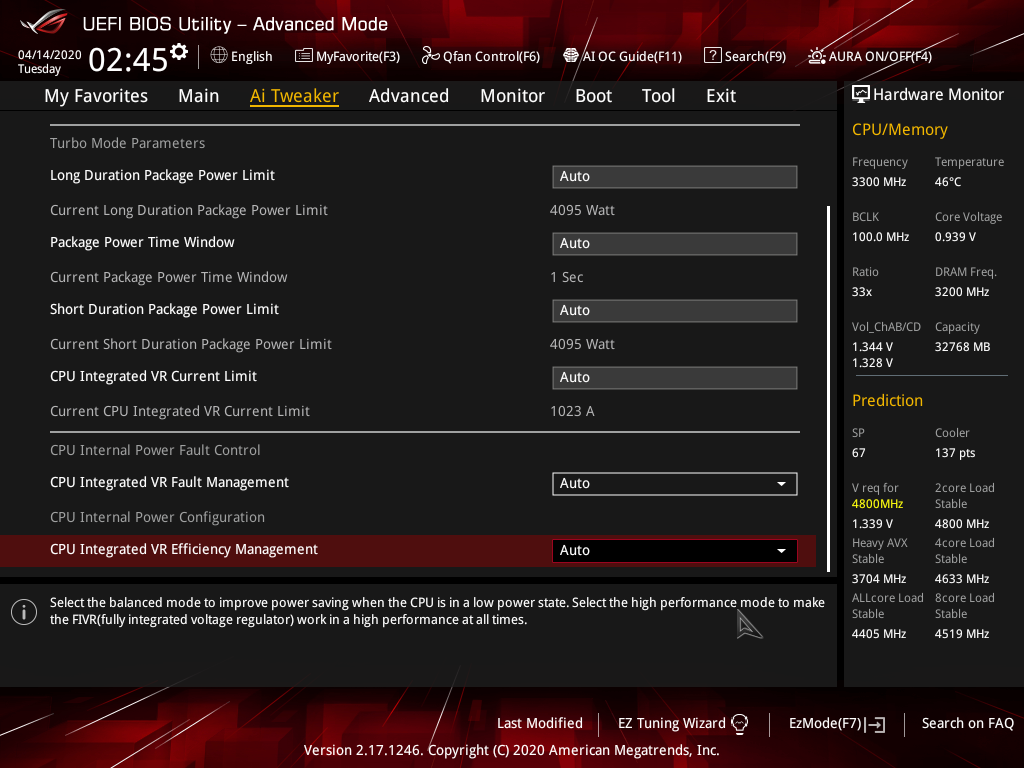This screenshot has height=768, width=1024.
Task: Select CPU Integrated VR Efficiency Management row label
Action: [184, 549]
